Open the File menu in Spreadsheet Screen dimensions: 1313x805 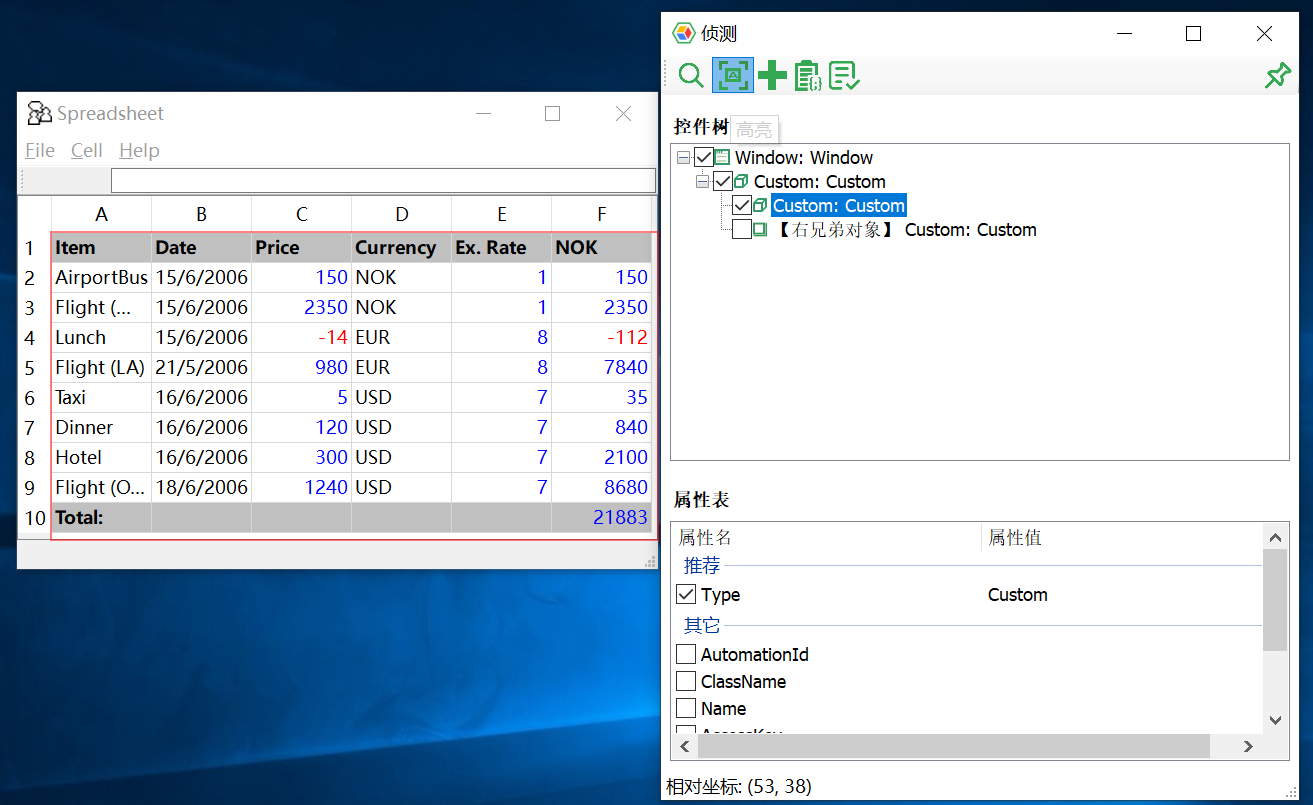tap(40, 151)
